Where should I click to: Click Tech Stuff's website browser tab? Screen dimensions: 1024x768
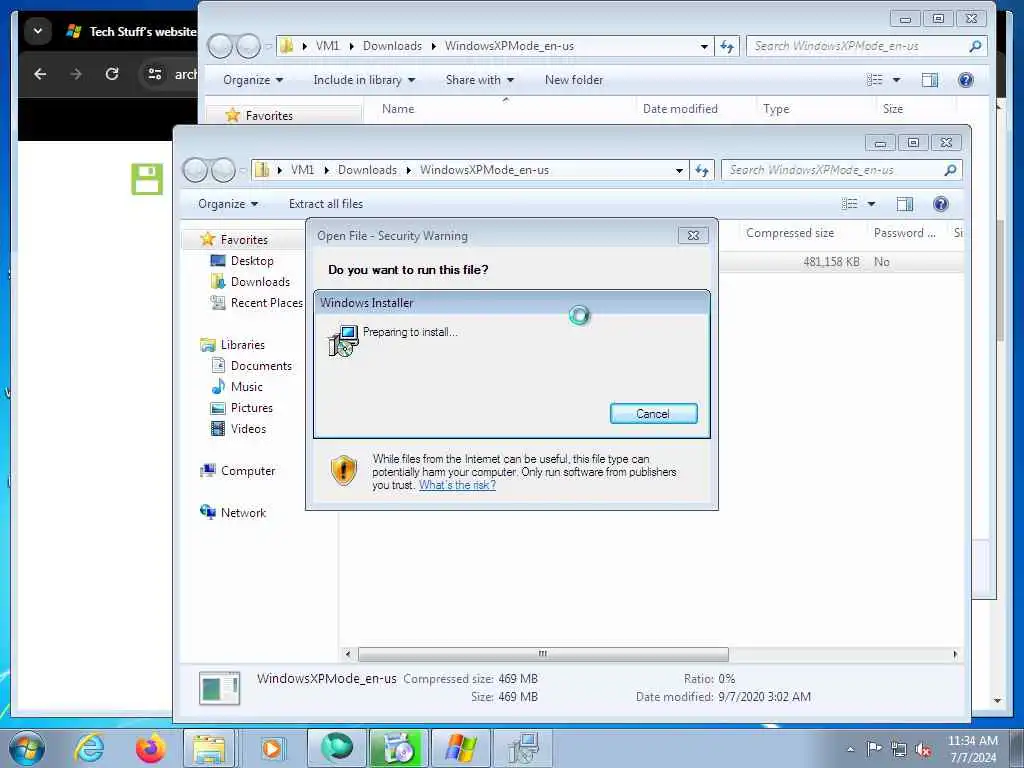pos(131,31)
